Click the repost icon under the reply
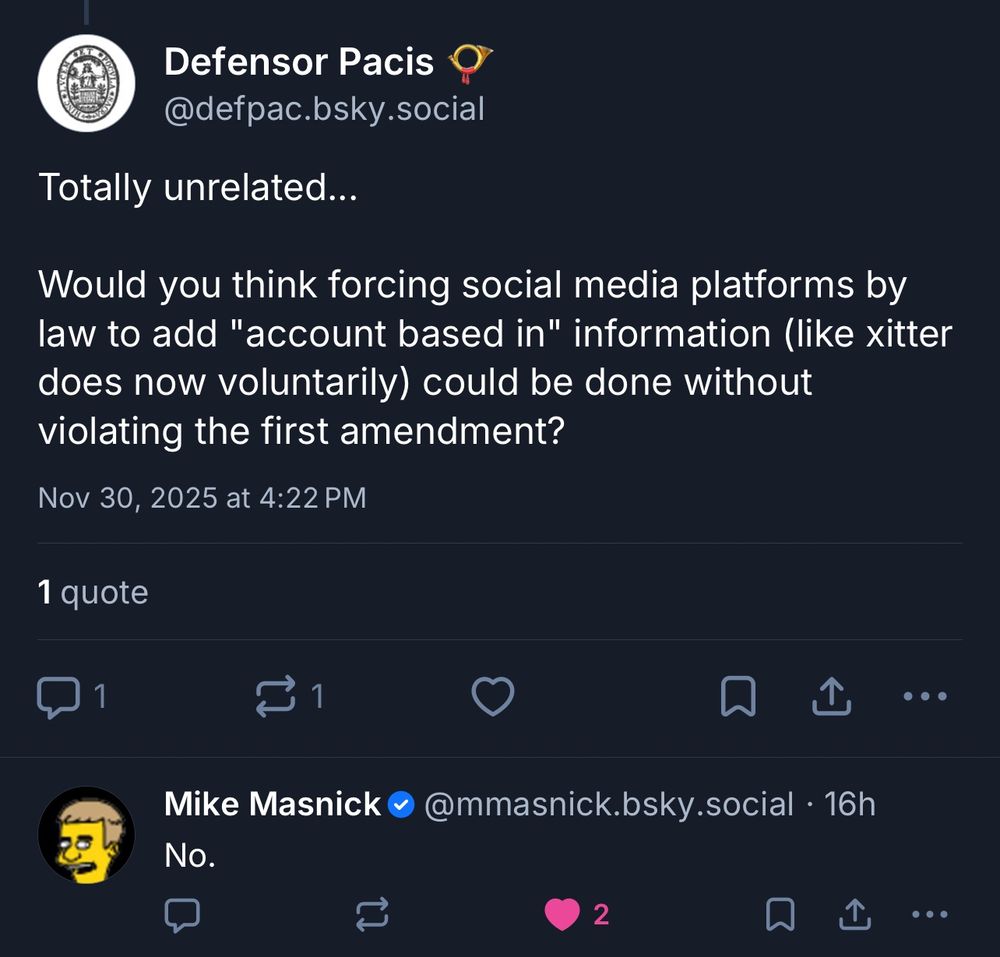 371,915
